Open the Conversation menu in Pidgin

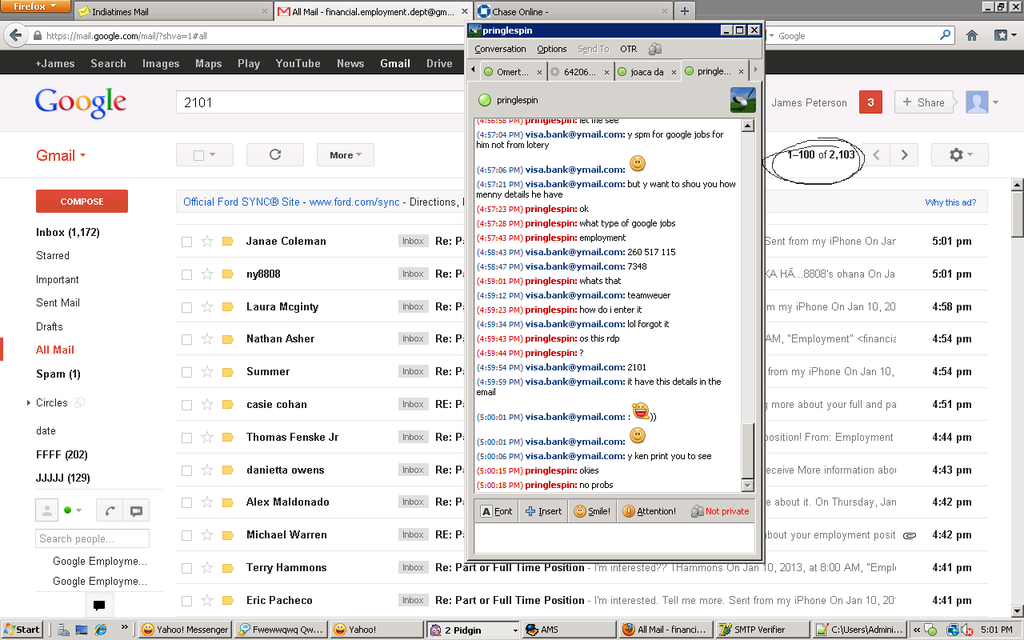500,49
